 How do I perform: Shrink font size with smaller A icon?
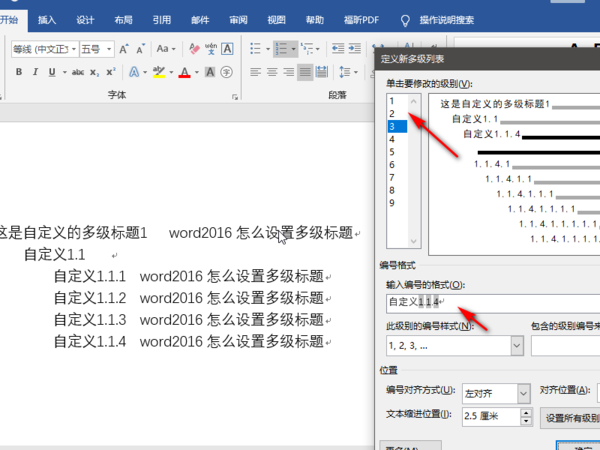pos(140,49)
